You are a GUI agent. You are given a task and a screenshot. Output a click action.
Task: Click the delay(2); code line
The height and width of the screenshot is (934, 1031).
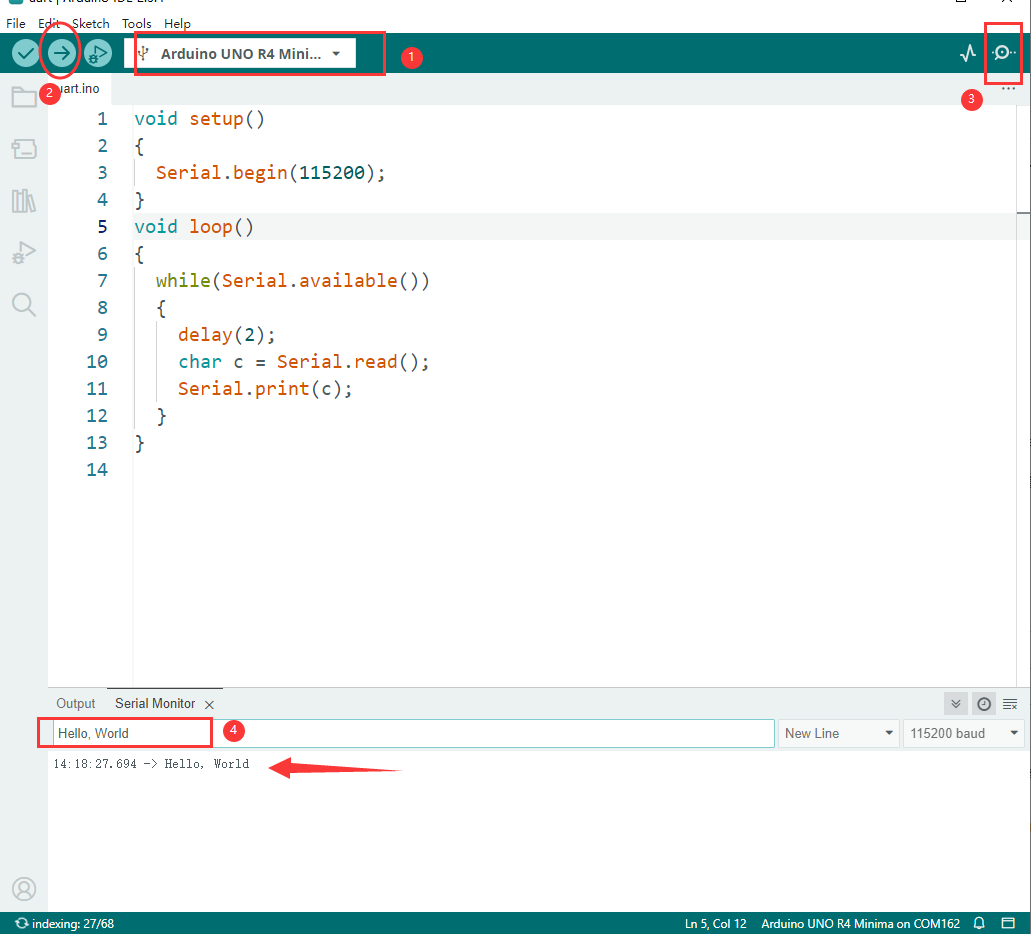click(227, 335)
